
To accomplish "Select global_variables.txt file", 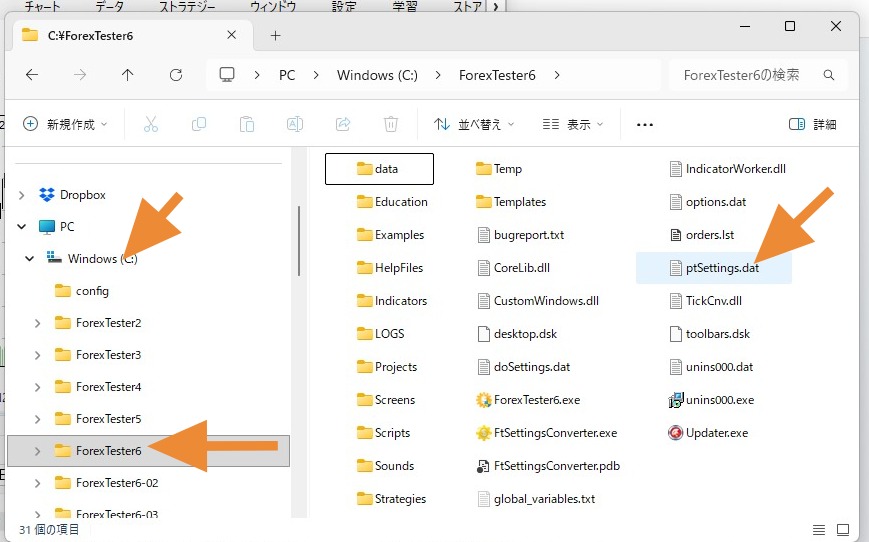I will (x=535, y=499).
